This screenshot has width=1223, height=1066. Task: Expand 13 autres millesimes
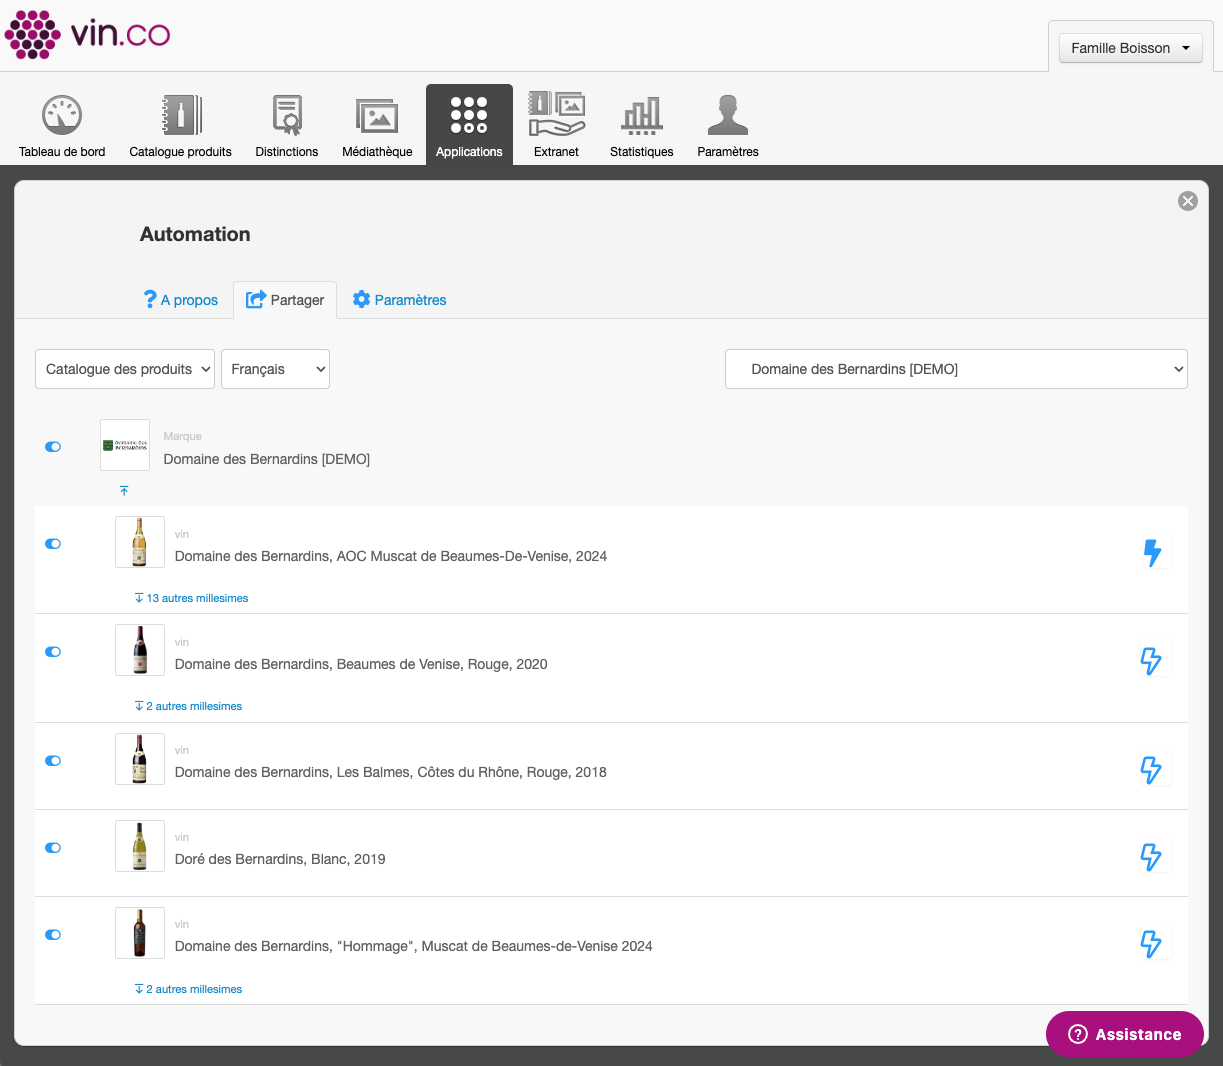tap(191, 598)
